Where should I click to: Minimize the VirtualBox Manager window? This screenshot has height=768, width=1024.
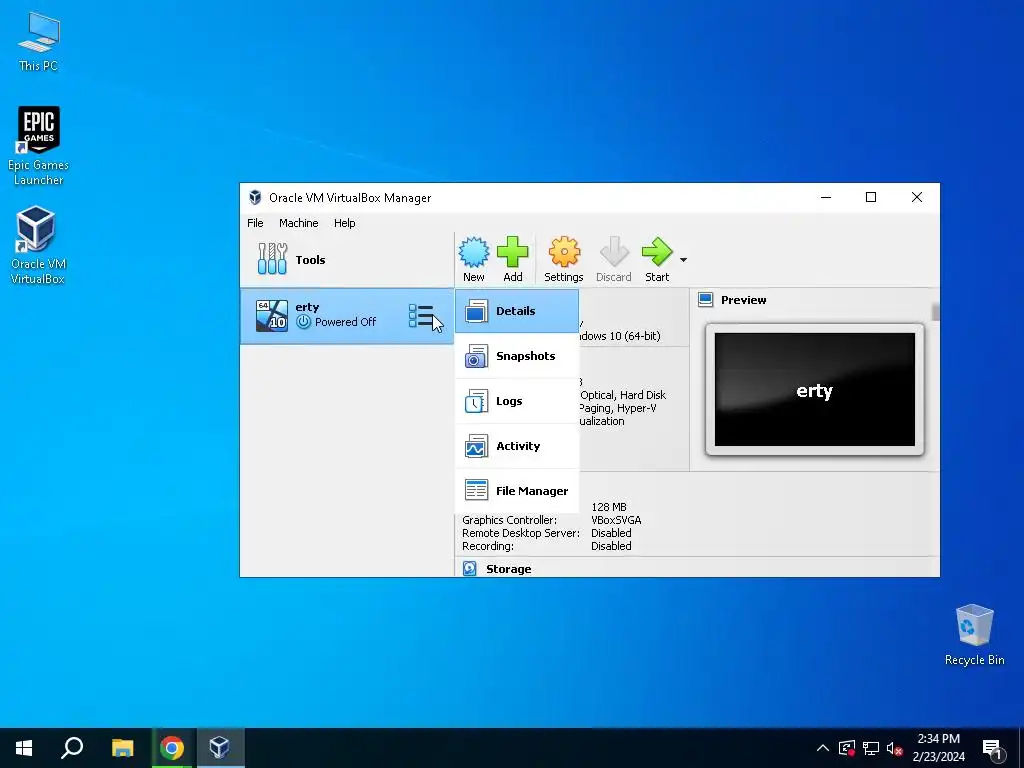(x=826, y=197)
